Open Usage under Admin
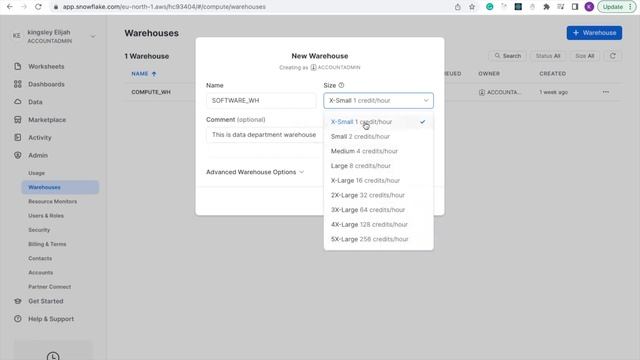The height and width of the screenshot is (360, 640). pos(36,173)
